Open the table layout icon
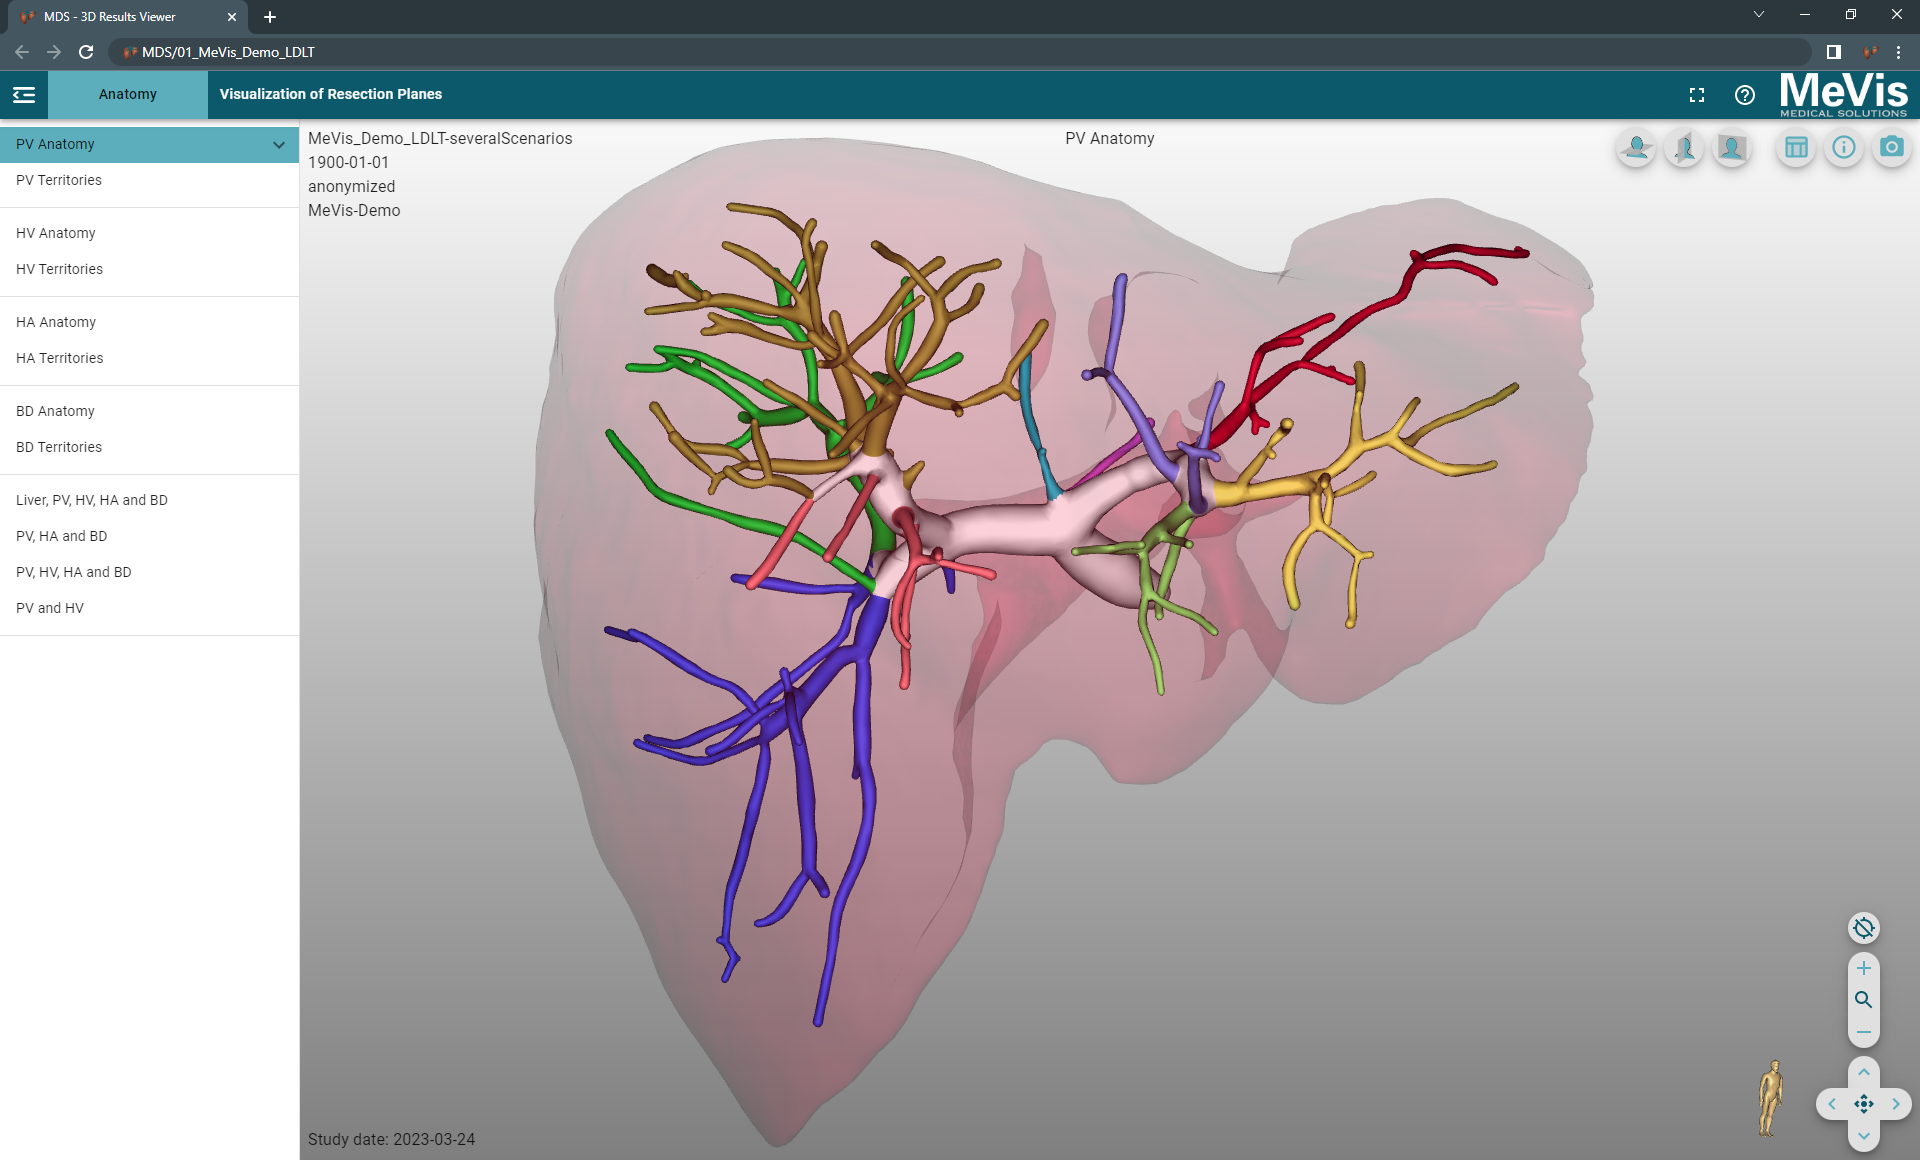Image resolution: width=1920 pixels, height=1160 pixels. click(x=1796, y=148)
